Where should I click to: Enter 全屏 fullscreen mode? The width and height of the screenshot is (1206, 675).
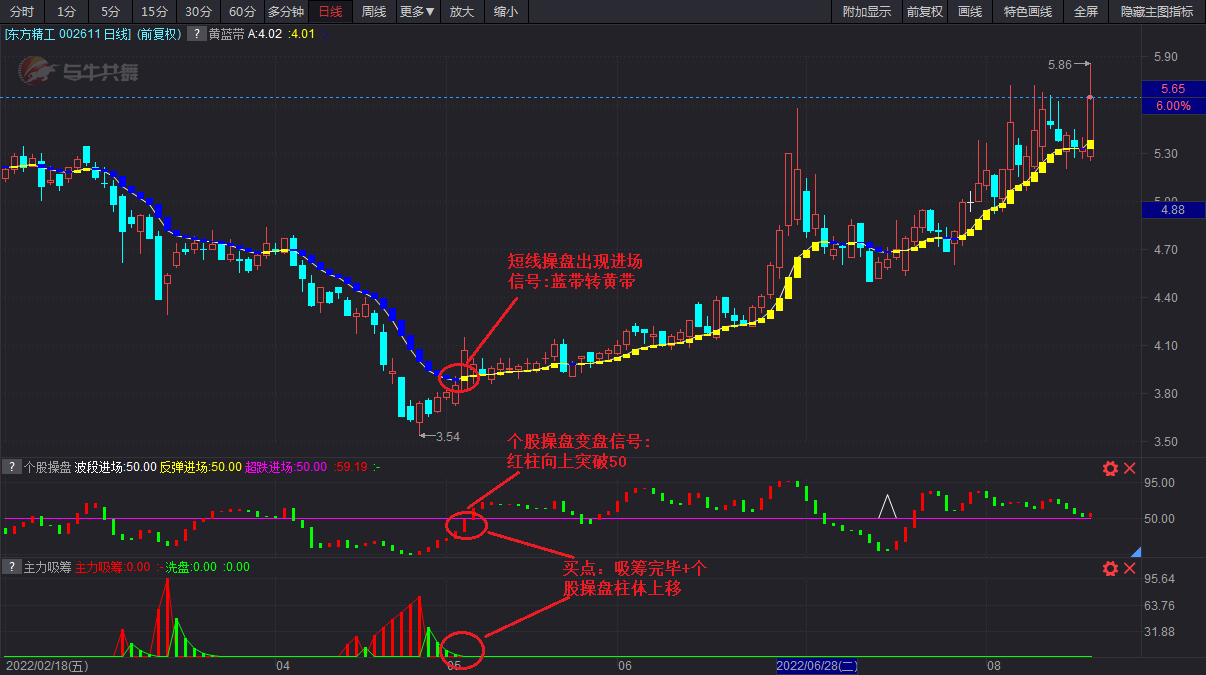[1086, 12]
